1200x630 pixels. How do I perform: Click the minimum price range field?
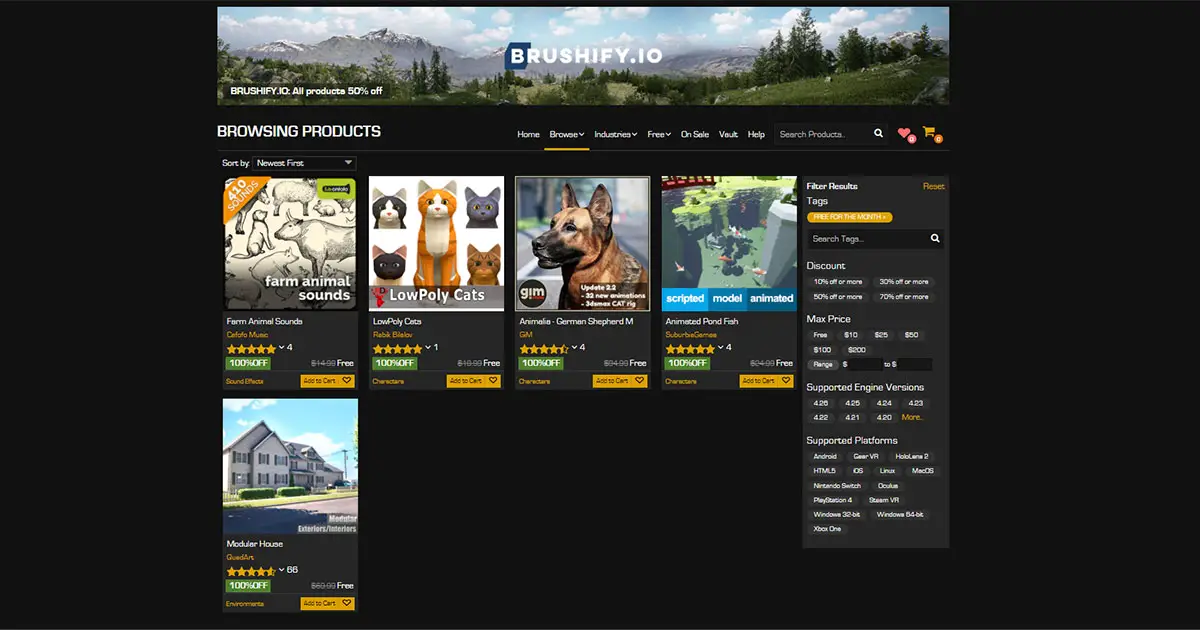(864, 365)
